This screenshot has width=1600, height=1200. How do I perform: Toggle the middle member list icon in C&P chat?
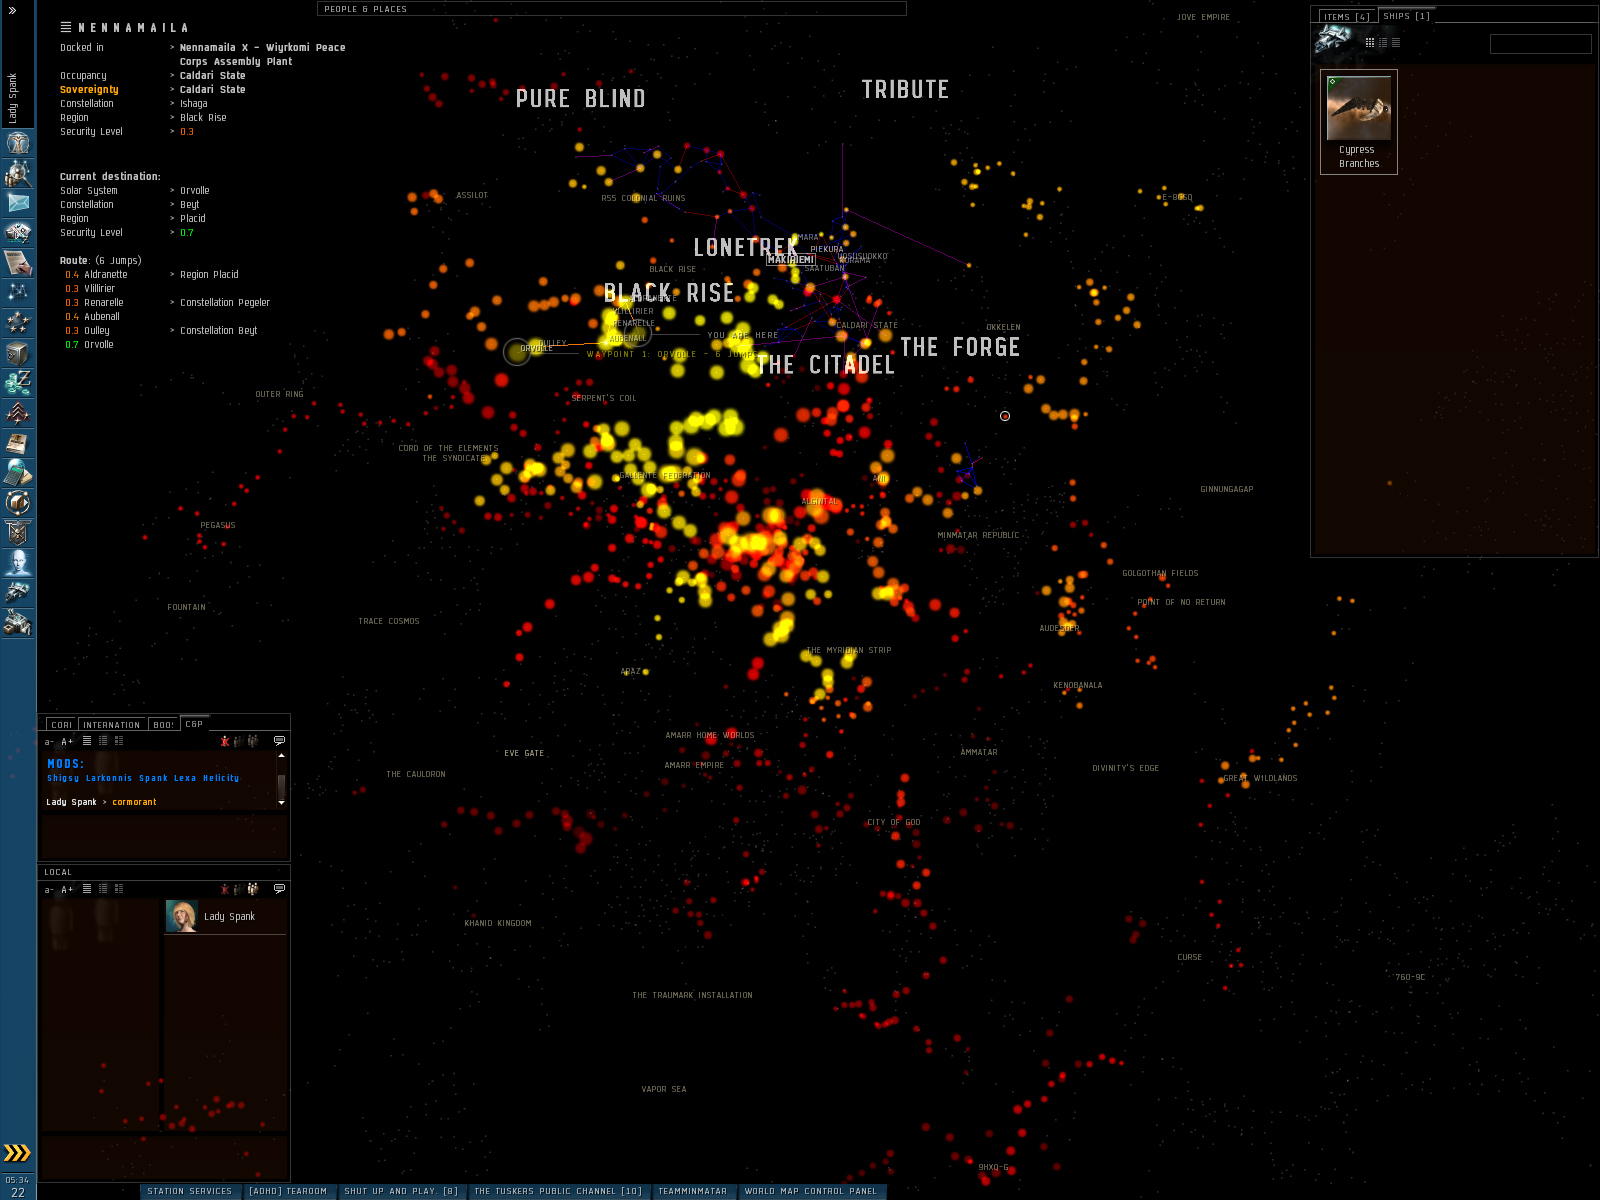point(238,741)
